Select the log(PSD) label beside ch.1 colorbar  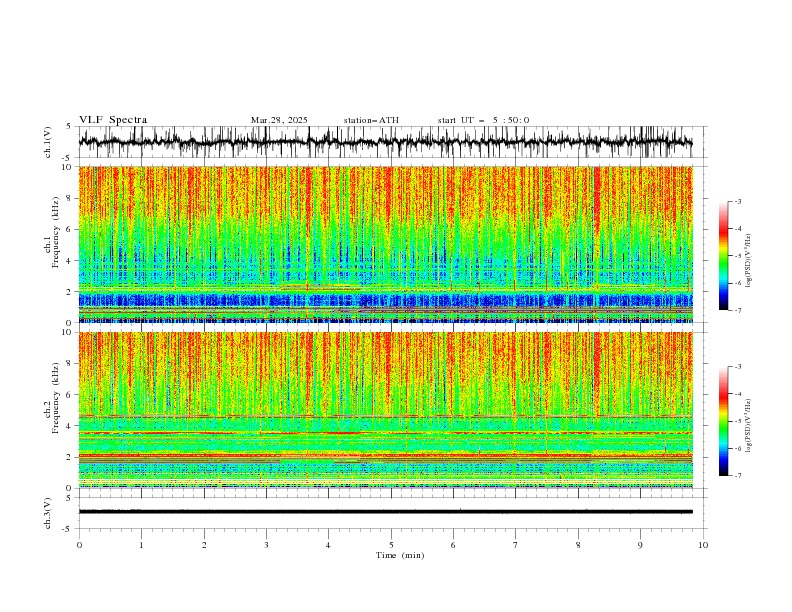[x=749, y=261]
